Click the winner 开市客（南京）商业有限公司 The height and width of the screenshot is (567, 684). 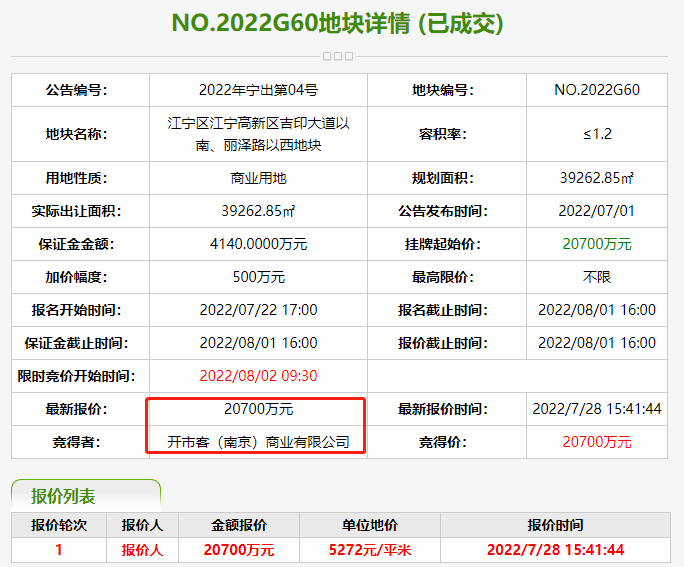[258, 442]
